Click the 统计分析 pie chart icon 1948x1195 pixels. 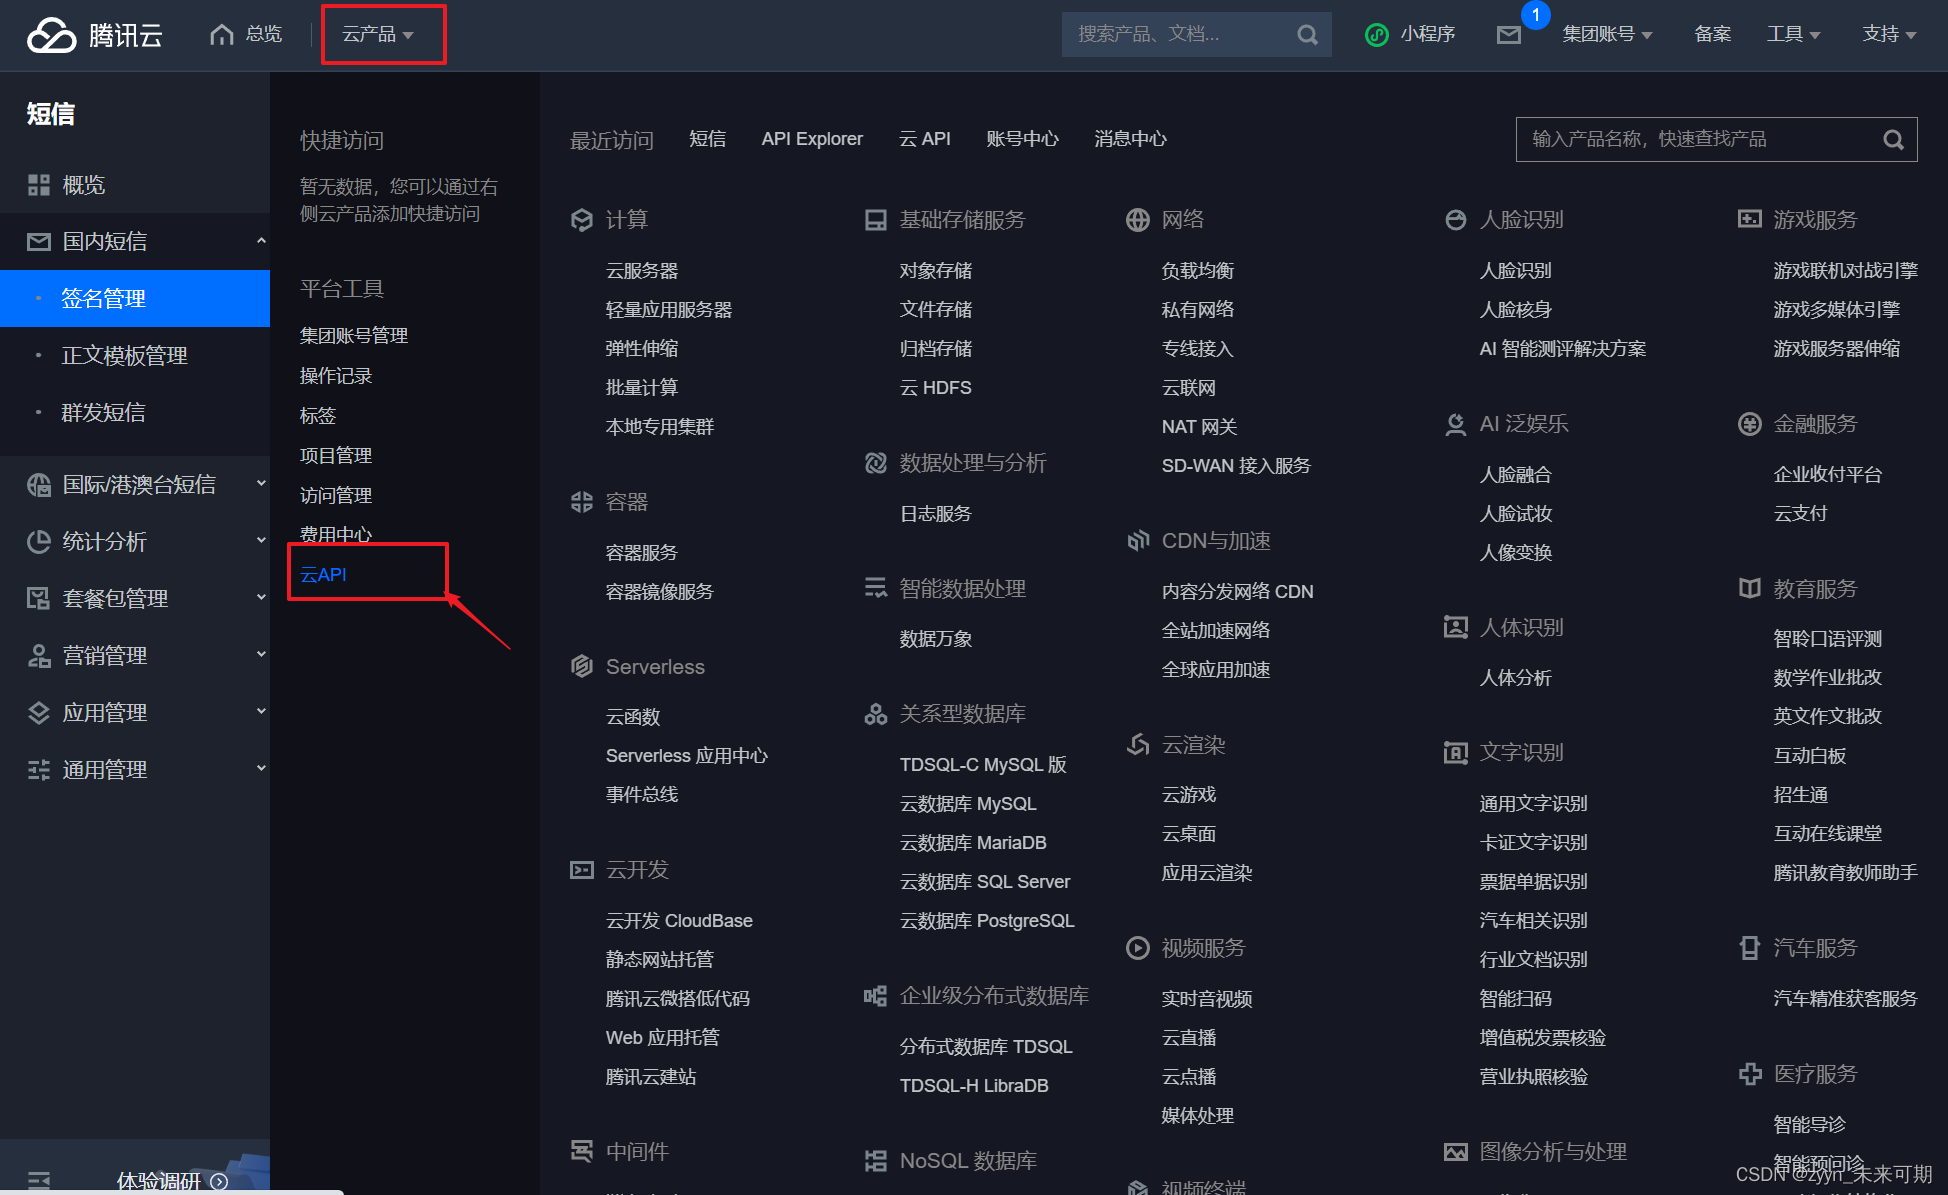(x=39, y=542)
